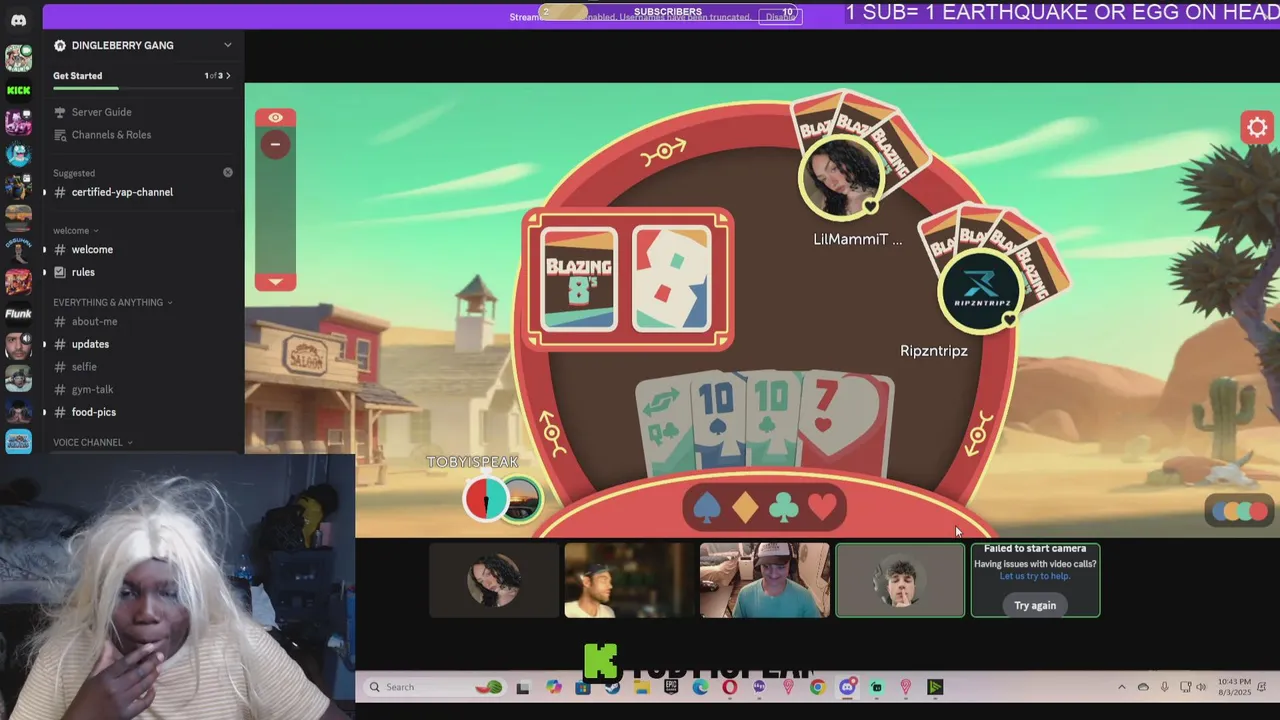Select the green-outlined avatar tile
Screen dimensions: 1280x720
(900, 580)
